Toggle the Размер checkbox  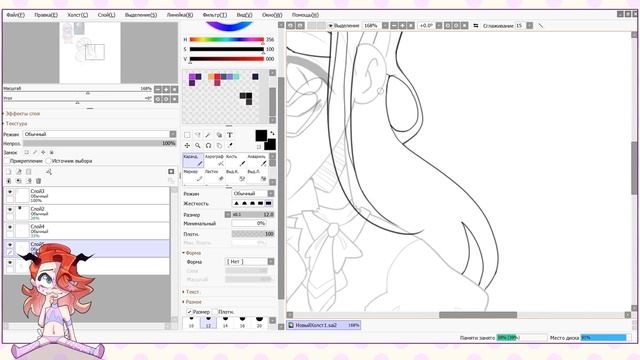[189, 311]
